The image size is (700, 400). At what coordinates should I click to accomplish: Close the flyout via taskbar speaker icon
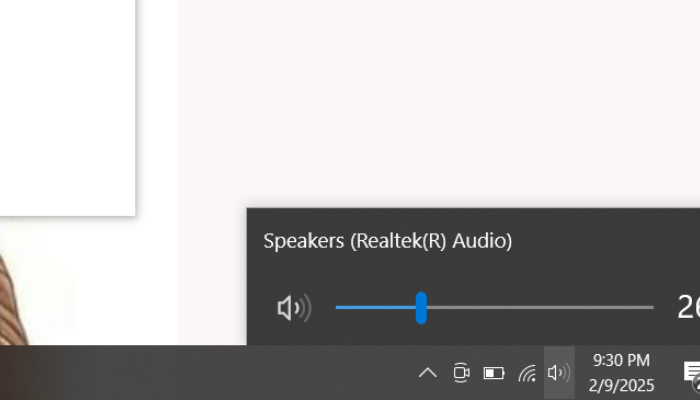coord(558,373)
